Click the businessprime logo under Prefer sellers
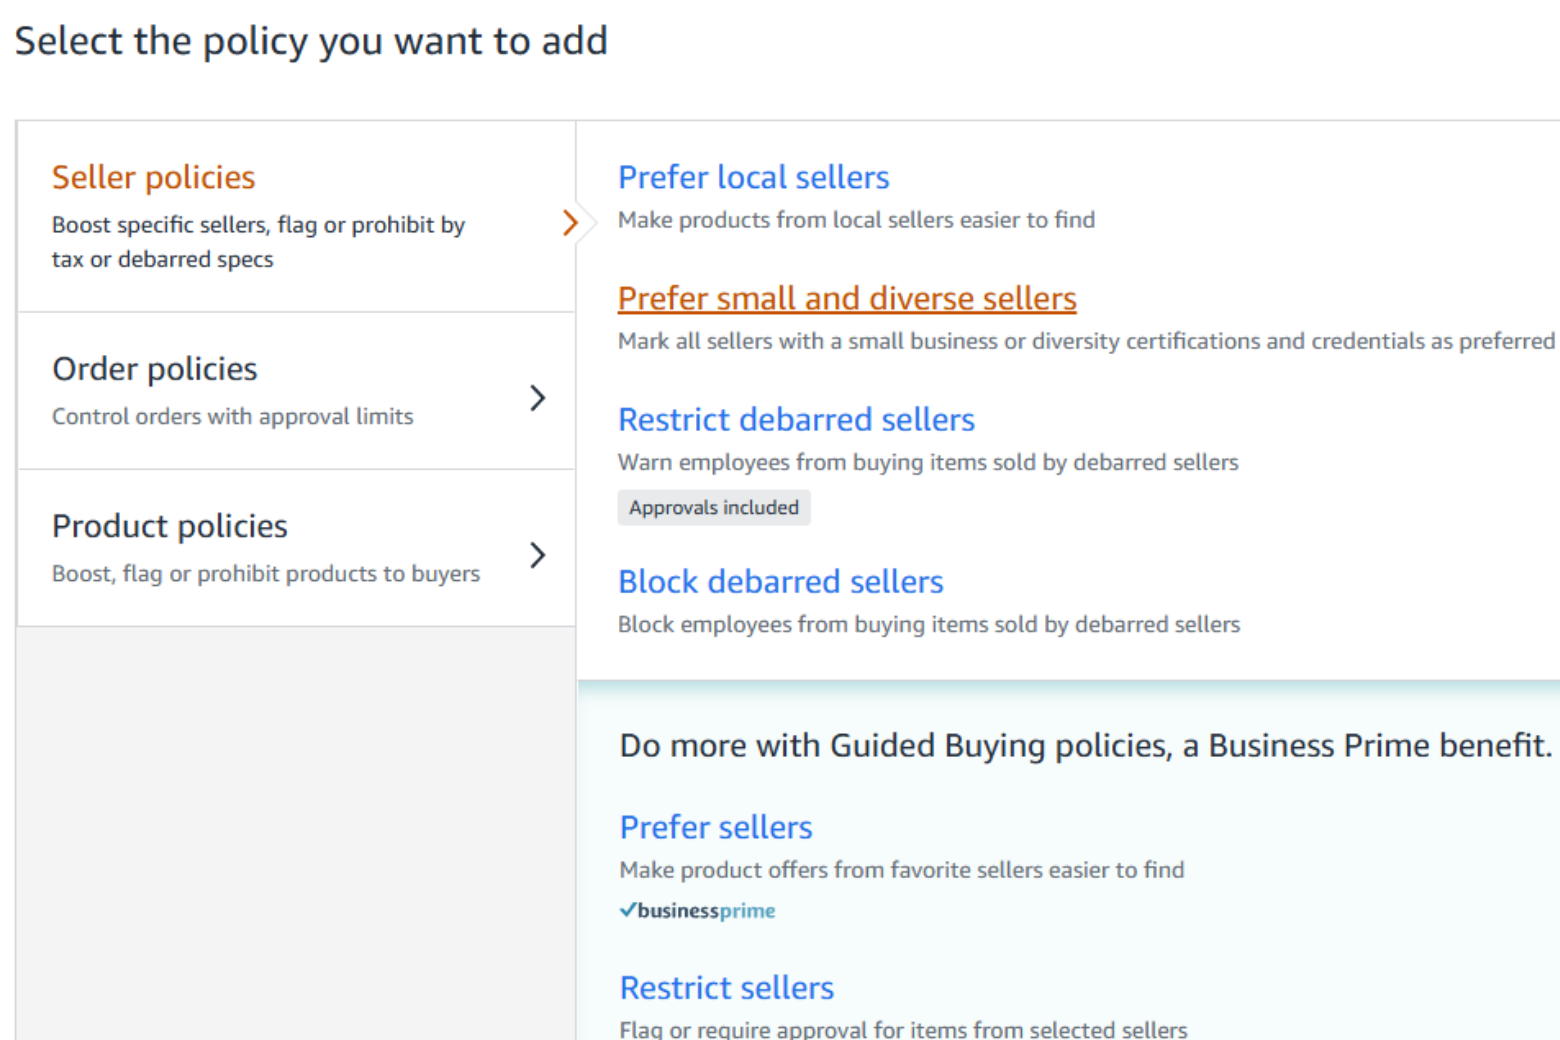This screenshot has height=1040, width=1560. click(x=697, y=910)
